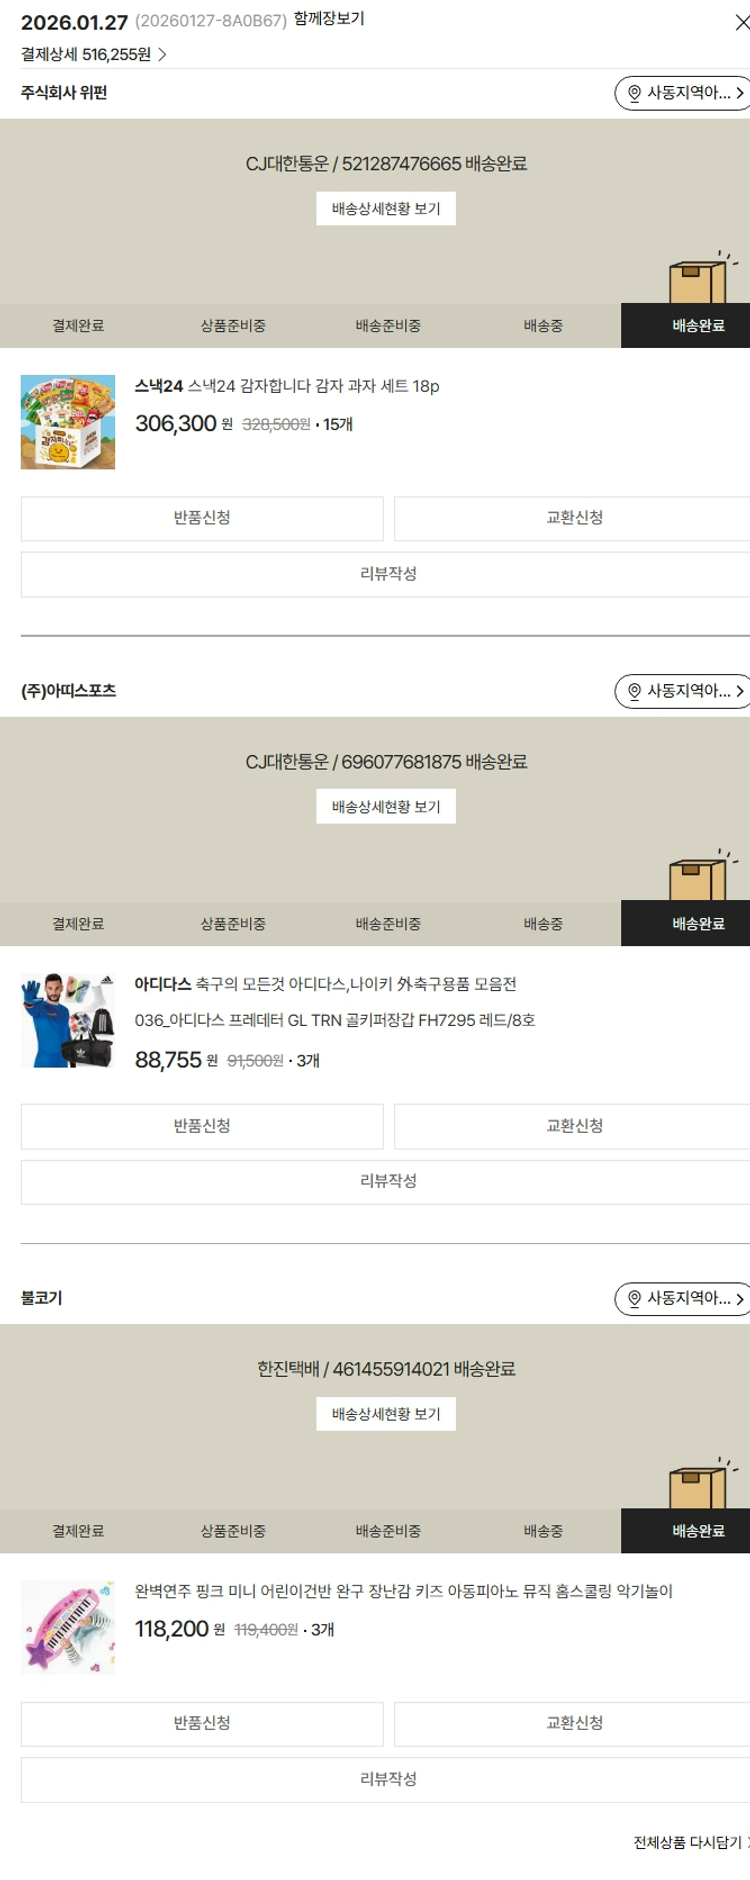Click the delivery box icon in first shipment
Image resolution: width=750 pixels, height=1880 pixels.
(700, 280)
